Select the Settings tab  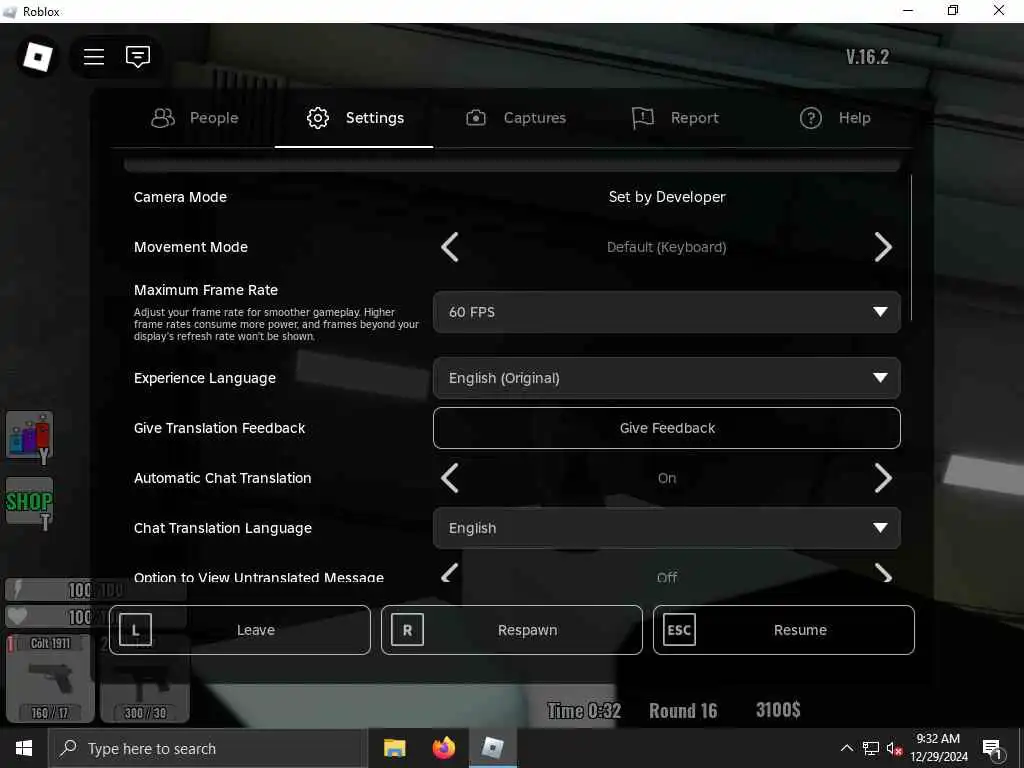[355, 118]
